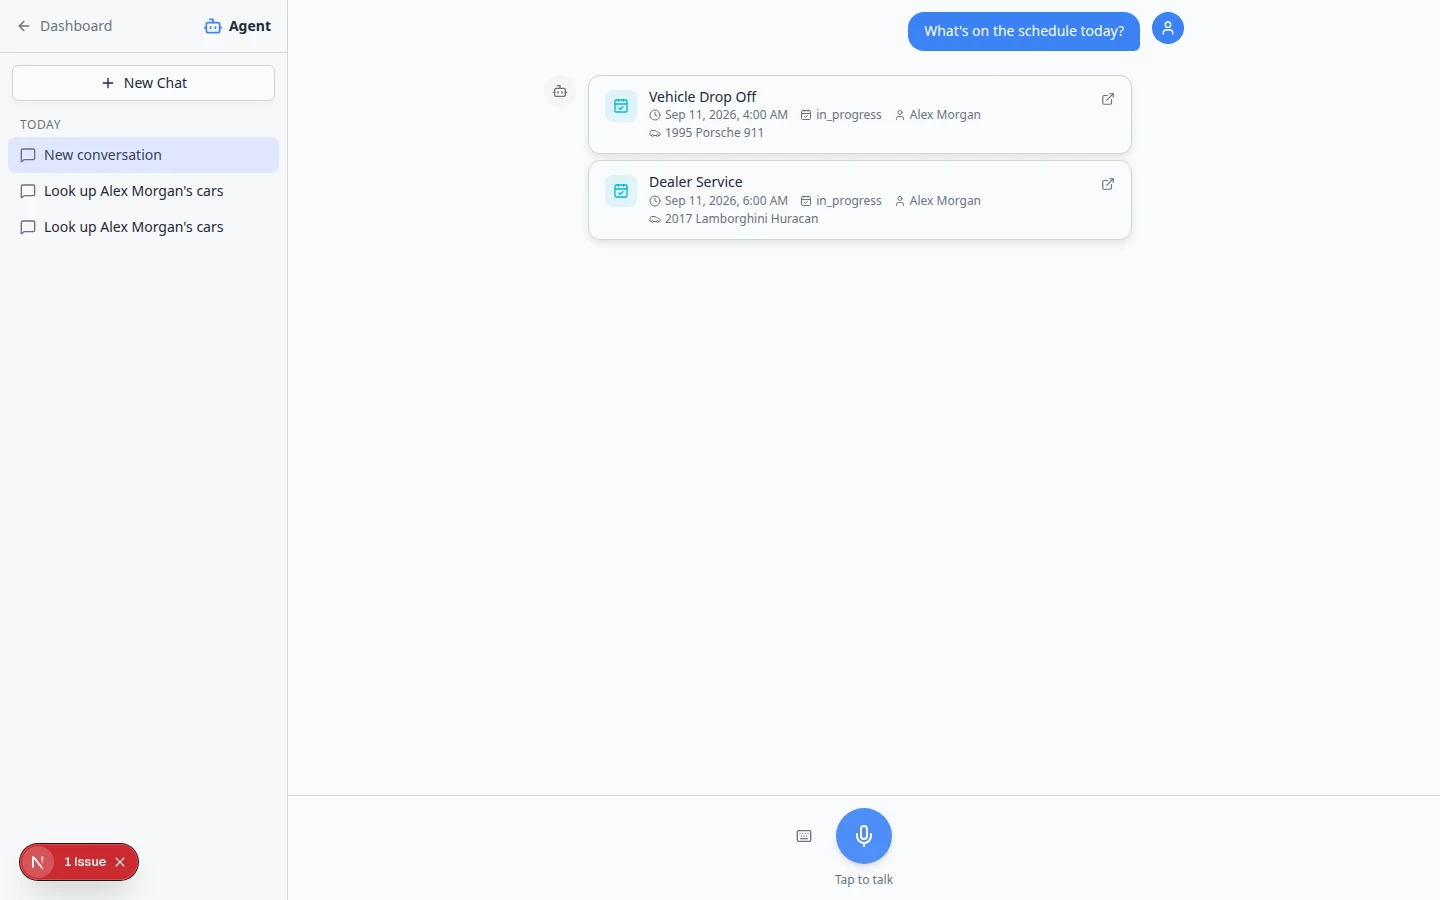This screenshot has height=900, width=1440.
Task: Click the TODAY section heading
Action: click(41, 125)
